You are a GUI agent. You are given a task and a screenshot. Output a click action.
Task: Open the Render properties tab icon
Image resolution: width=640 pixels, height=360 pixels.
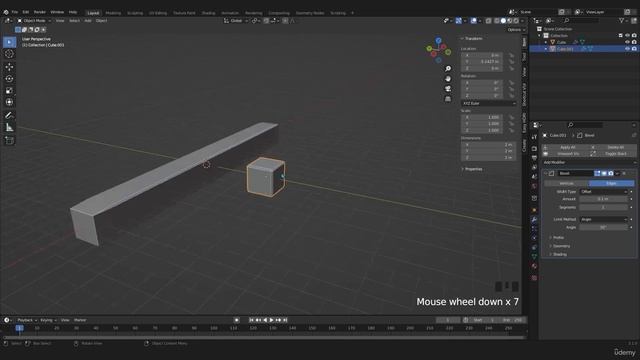point(534,148)
